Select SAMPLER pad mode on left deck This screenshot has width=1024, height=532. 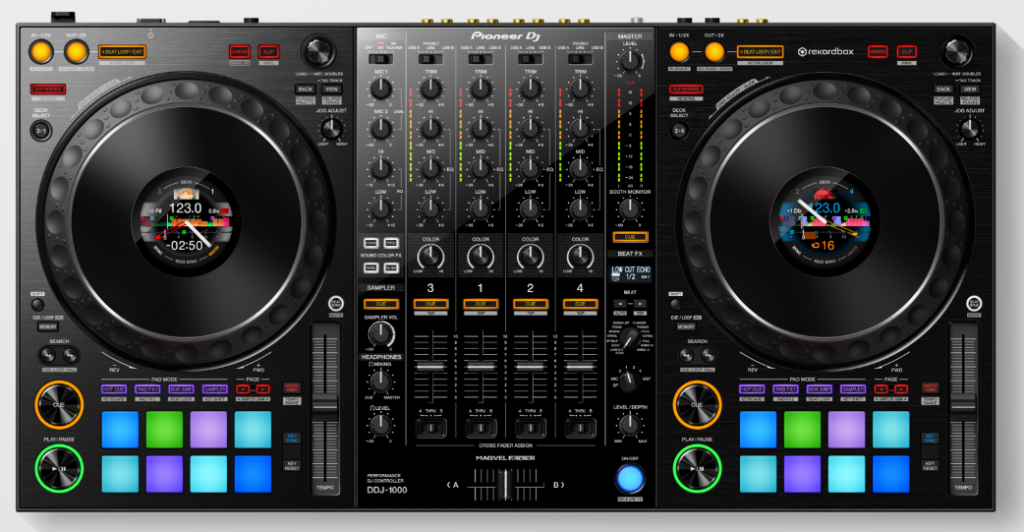(x=215, y=389)
